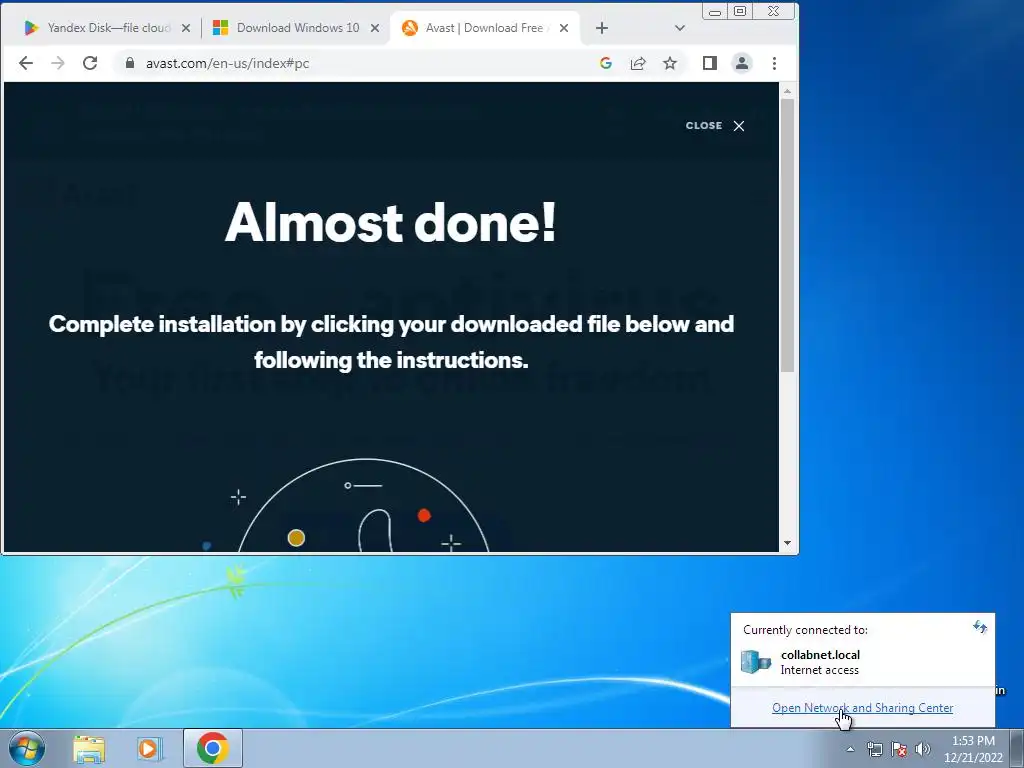Open Windows Explorer from the taskbar
The height and width of the screenshot is (768, 1024).
[89, 748]
